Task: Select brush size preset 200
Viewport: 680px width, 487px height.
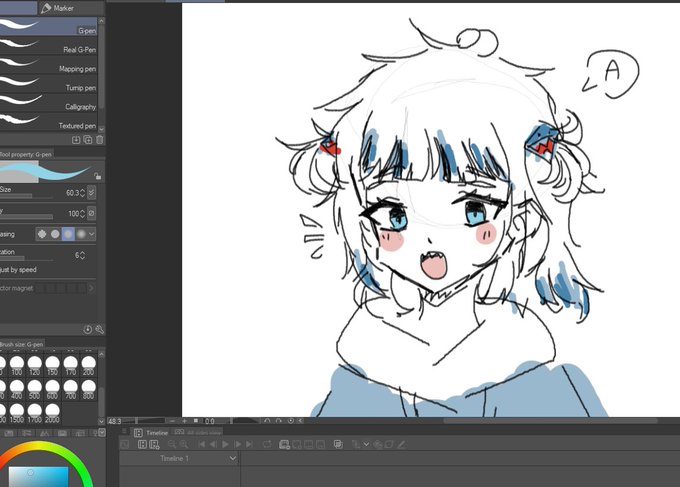Action: click(88, 366)
